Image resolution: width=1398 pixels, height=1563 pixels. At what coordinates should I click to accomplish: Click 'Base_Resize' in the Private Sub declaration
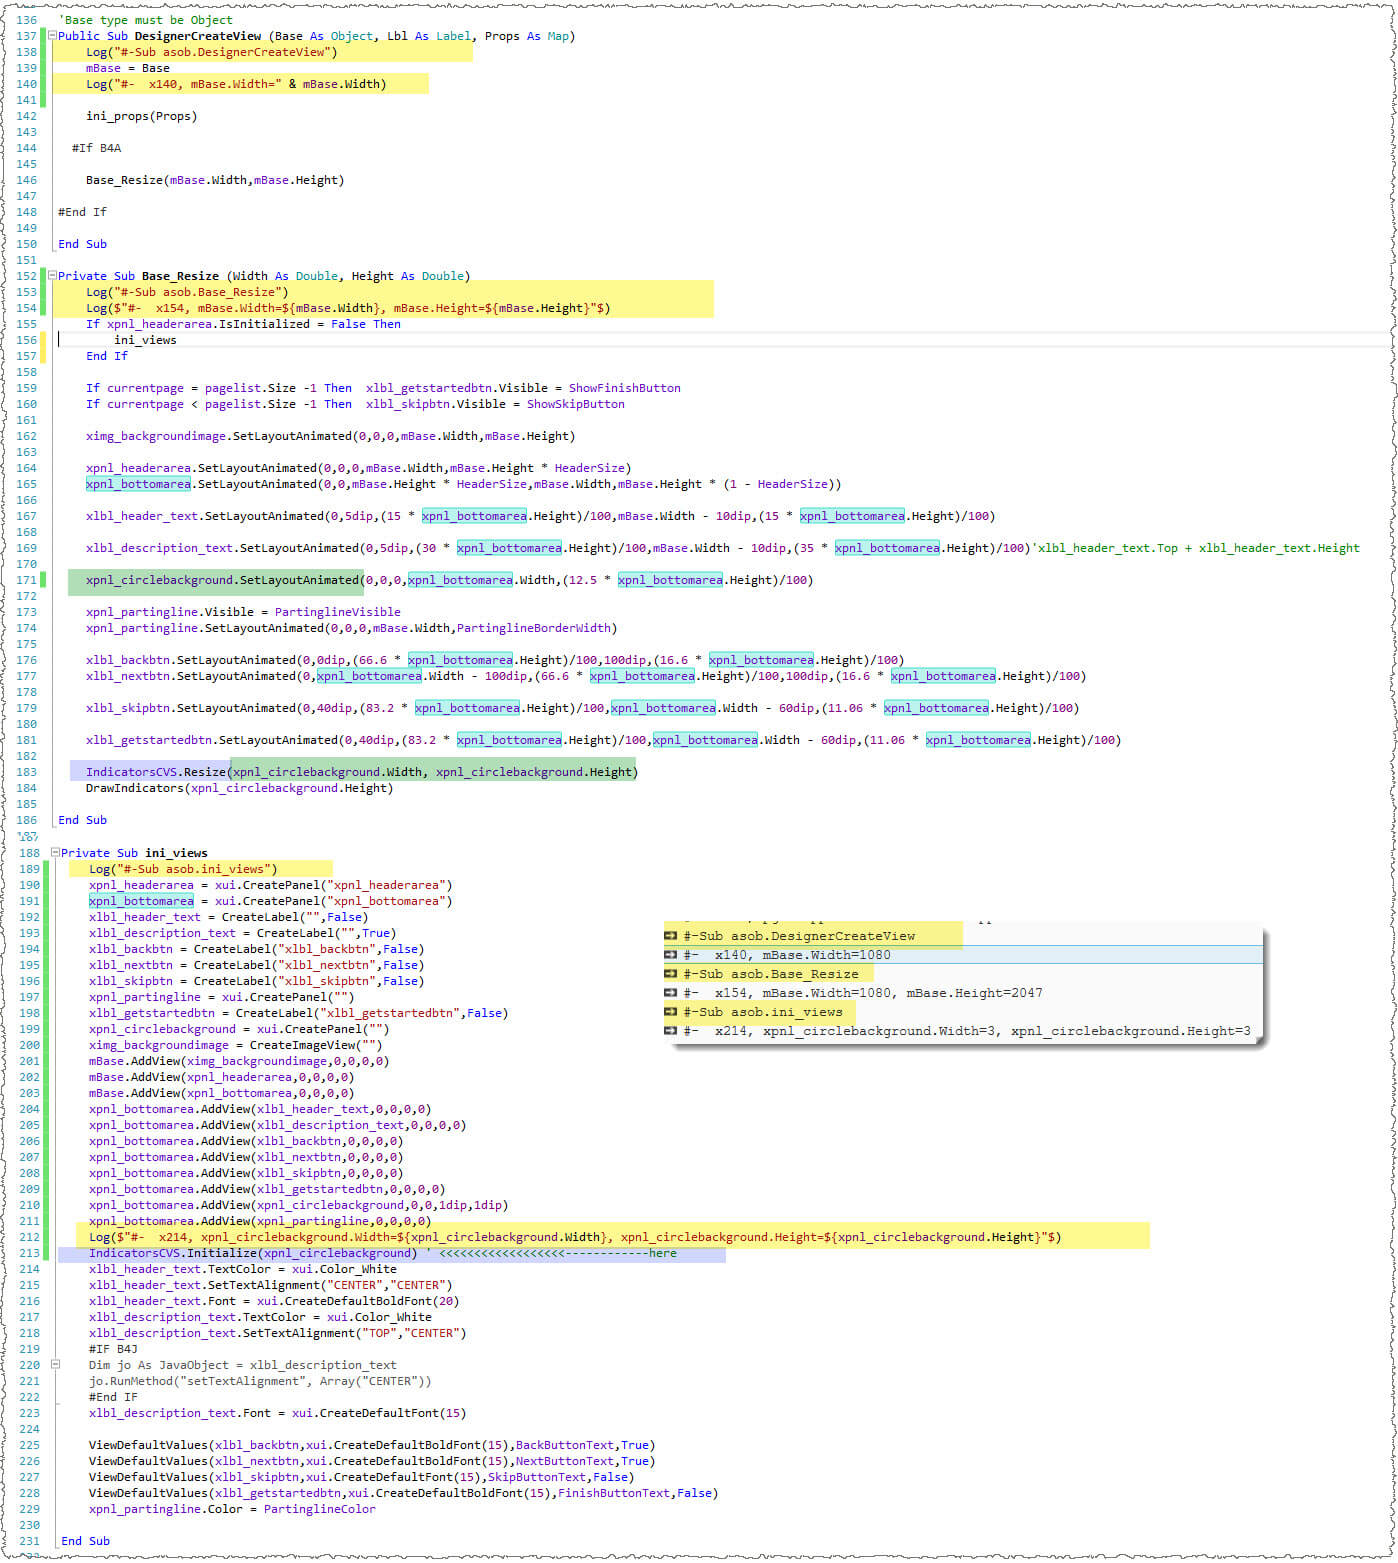[180, 276]
